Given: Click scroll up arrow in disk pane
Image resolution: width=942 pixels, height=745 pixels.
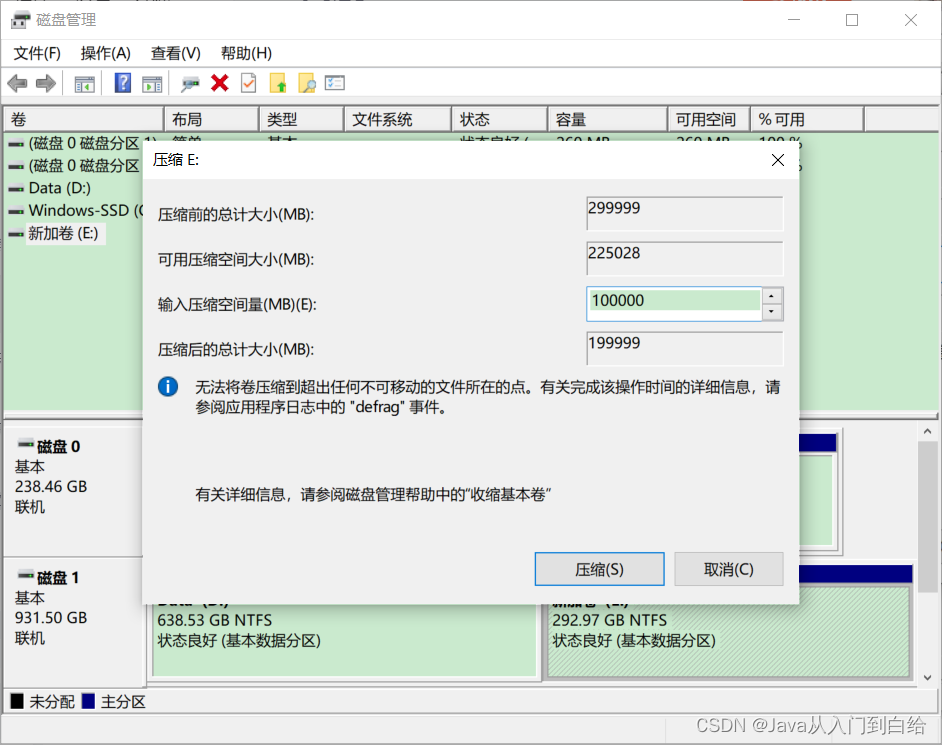Looking at the screenshot, I should [928, 431].
